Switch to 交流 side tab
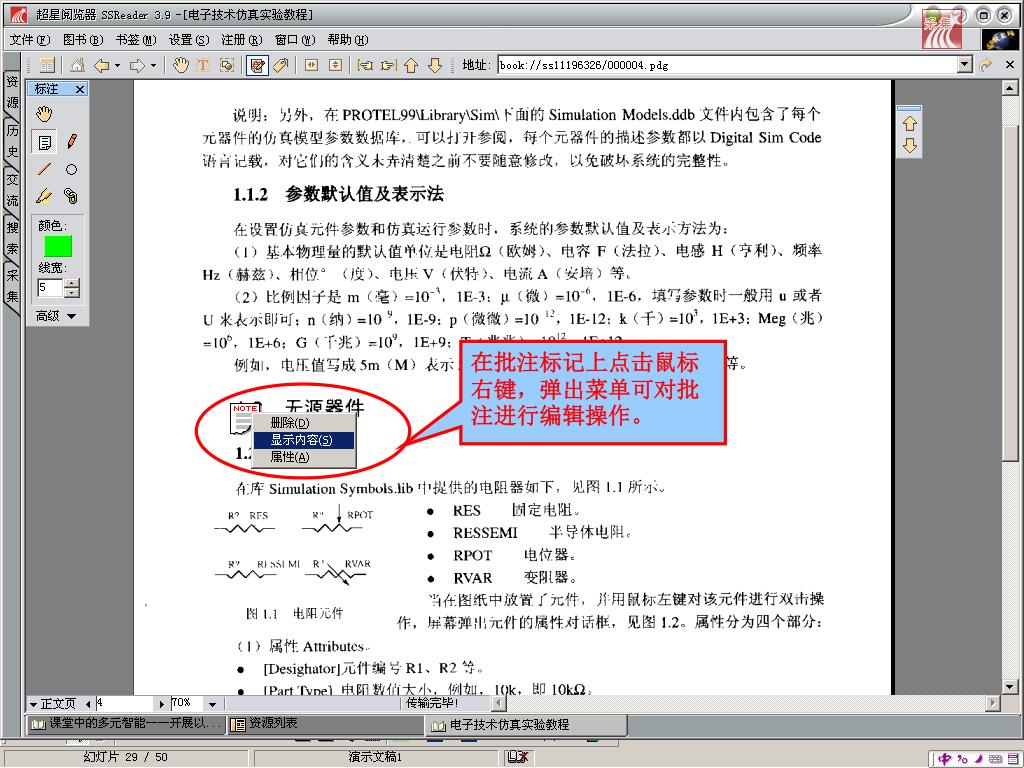The image size is (1024, 768). (x=12, y=189)
